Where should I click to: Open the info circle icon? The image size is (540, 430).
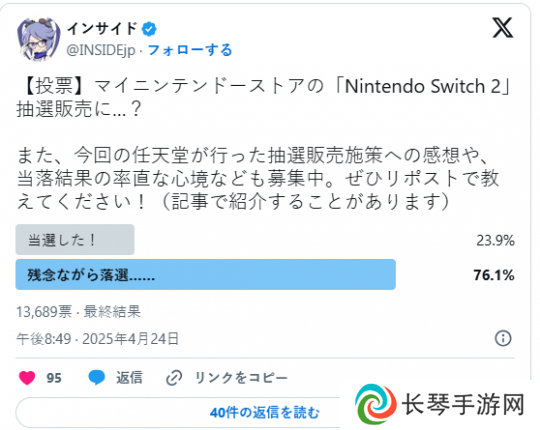[x=503, y=338]
